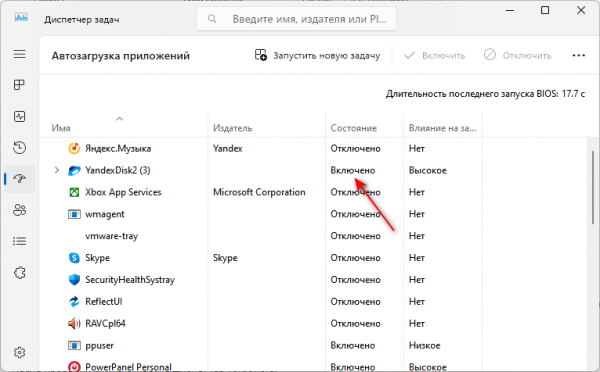Click the PowerPanel Personal icon

(x=74, y=367)
